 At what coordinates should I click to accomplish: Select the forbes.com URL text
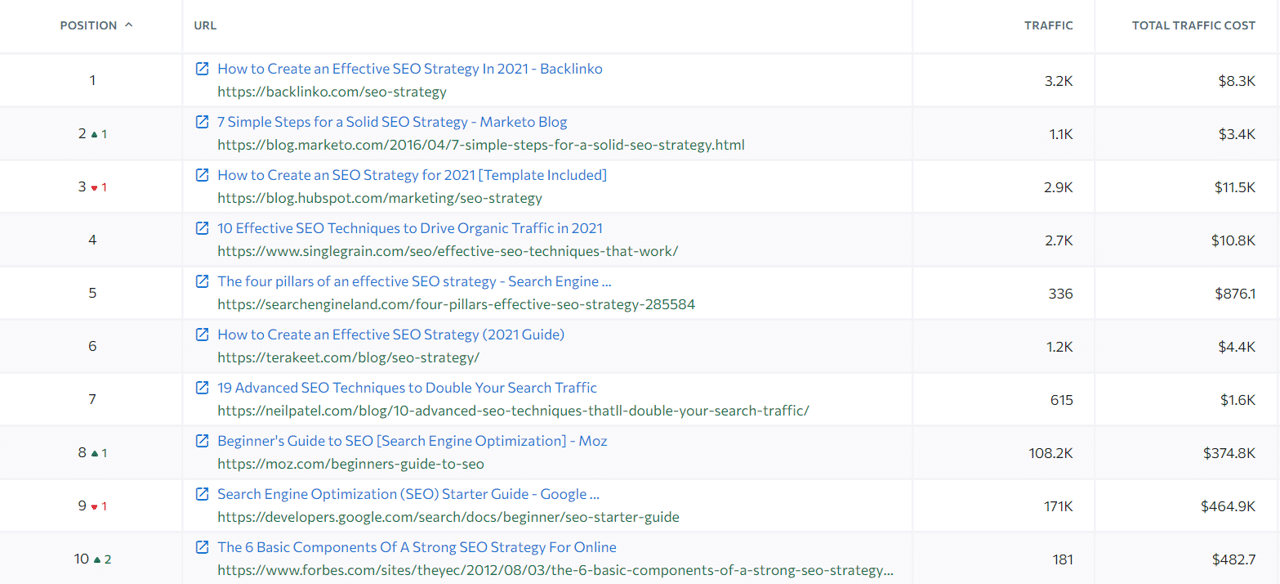[555, 570]
